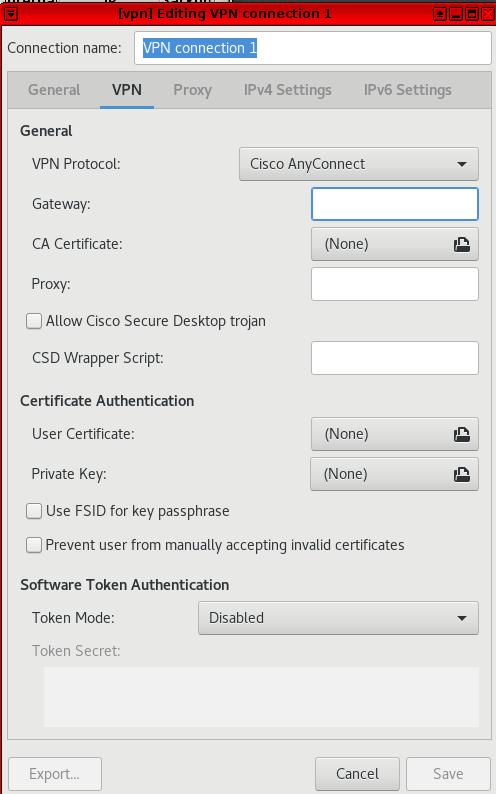The height and width of the screenshot is (794, 496).
Task: Close the VPN editing window
Action: point(488,14)
